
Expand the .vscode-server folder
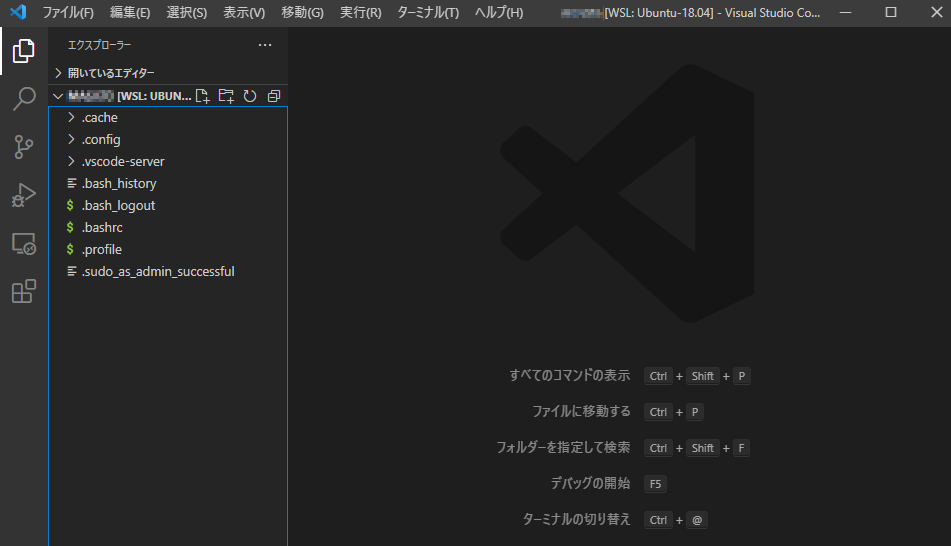coord(168,161)
